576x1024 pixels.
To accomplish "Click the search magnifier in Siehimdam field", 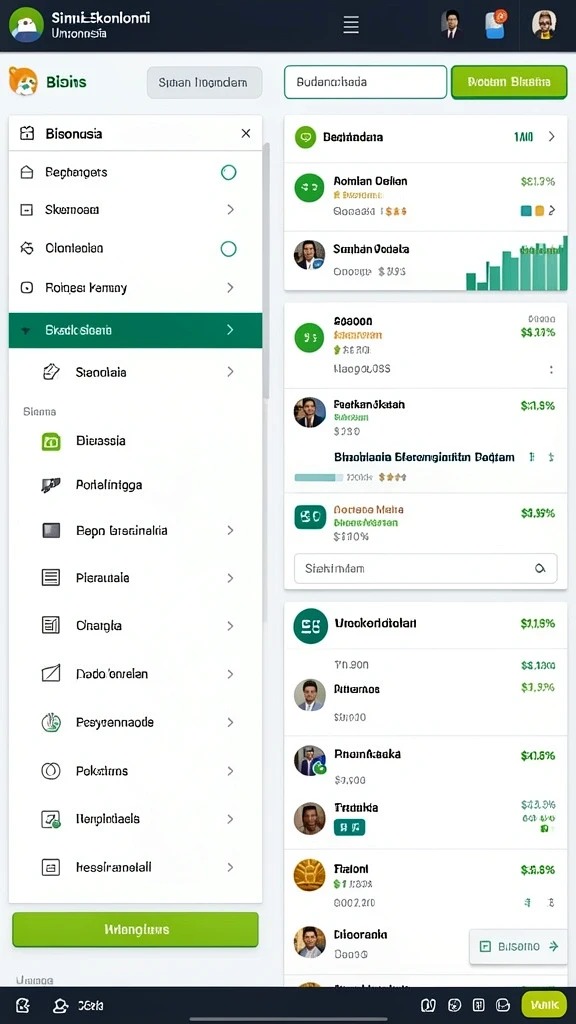I will 540,569.
